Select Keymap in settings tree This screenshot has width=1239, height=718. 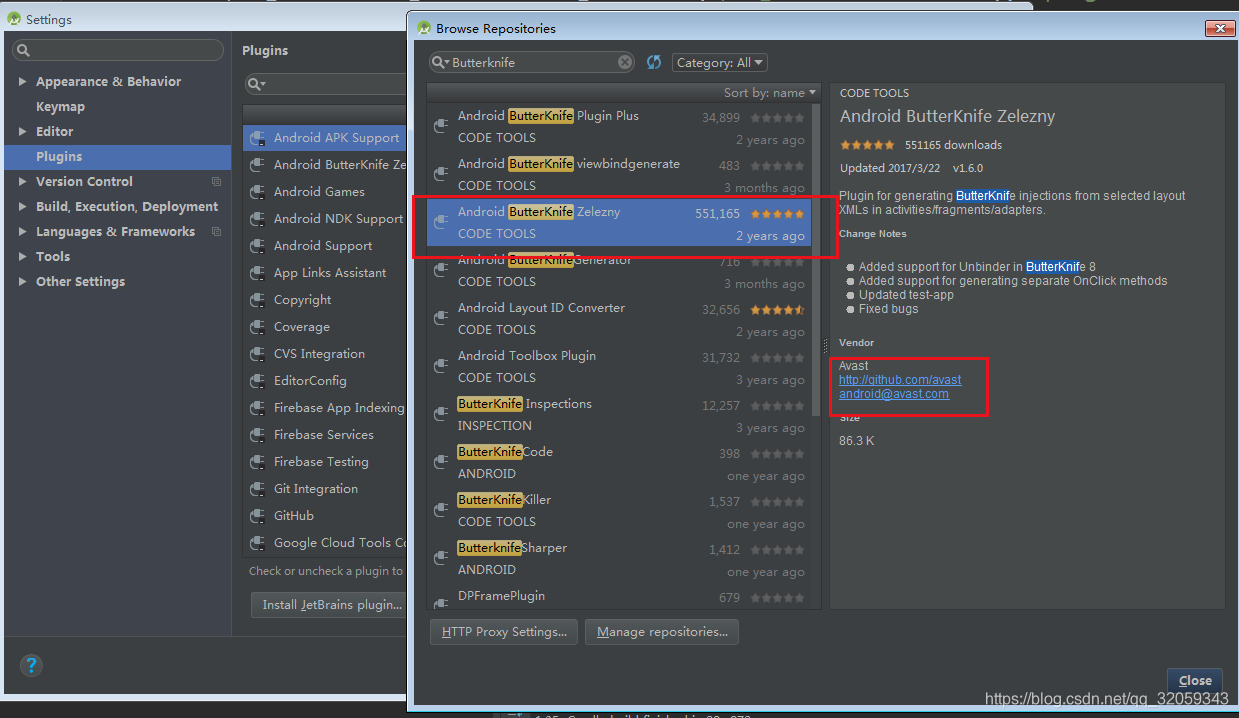pos(60,107)
